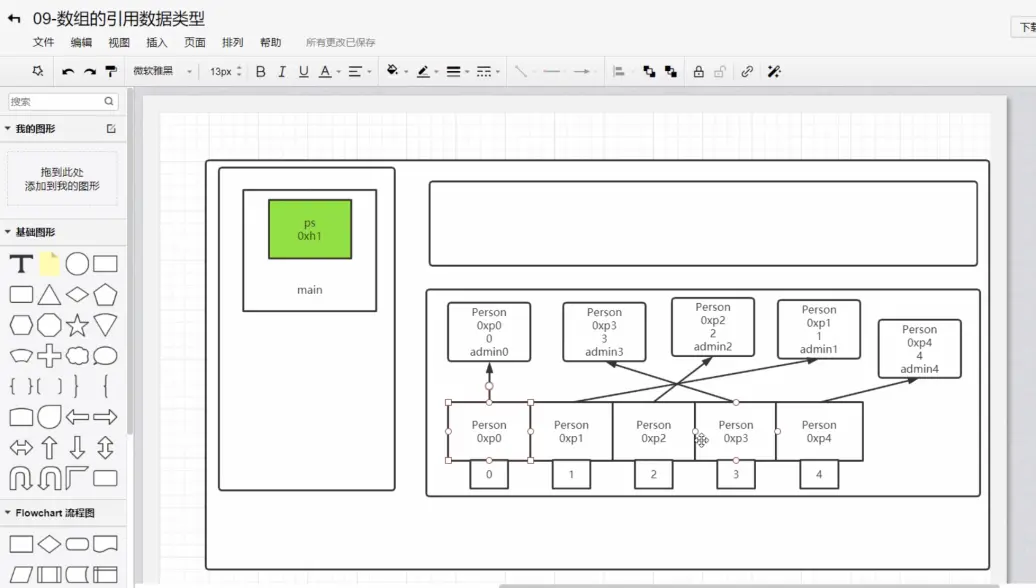Click the document title 09-数组的引用数据类型
Screen dimensions: 1036x588
[119, 18]
